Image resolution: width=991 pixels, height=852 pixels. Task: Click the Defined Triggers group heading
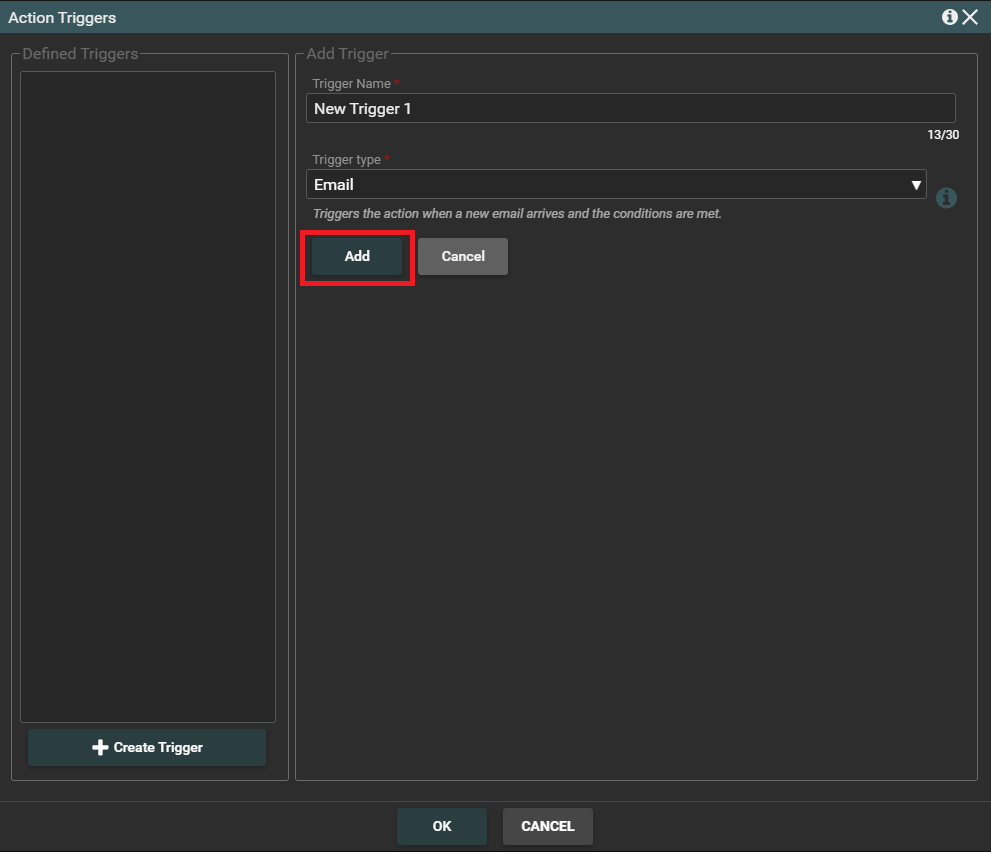click(x=80, y=54)
